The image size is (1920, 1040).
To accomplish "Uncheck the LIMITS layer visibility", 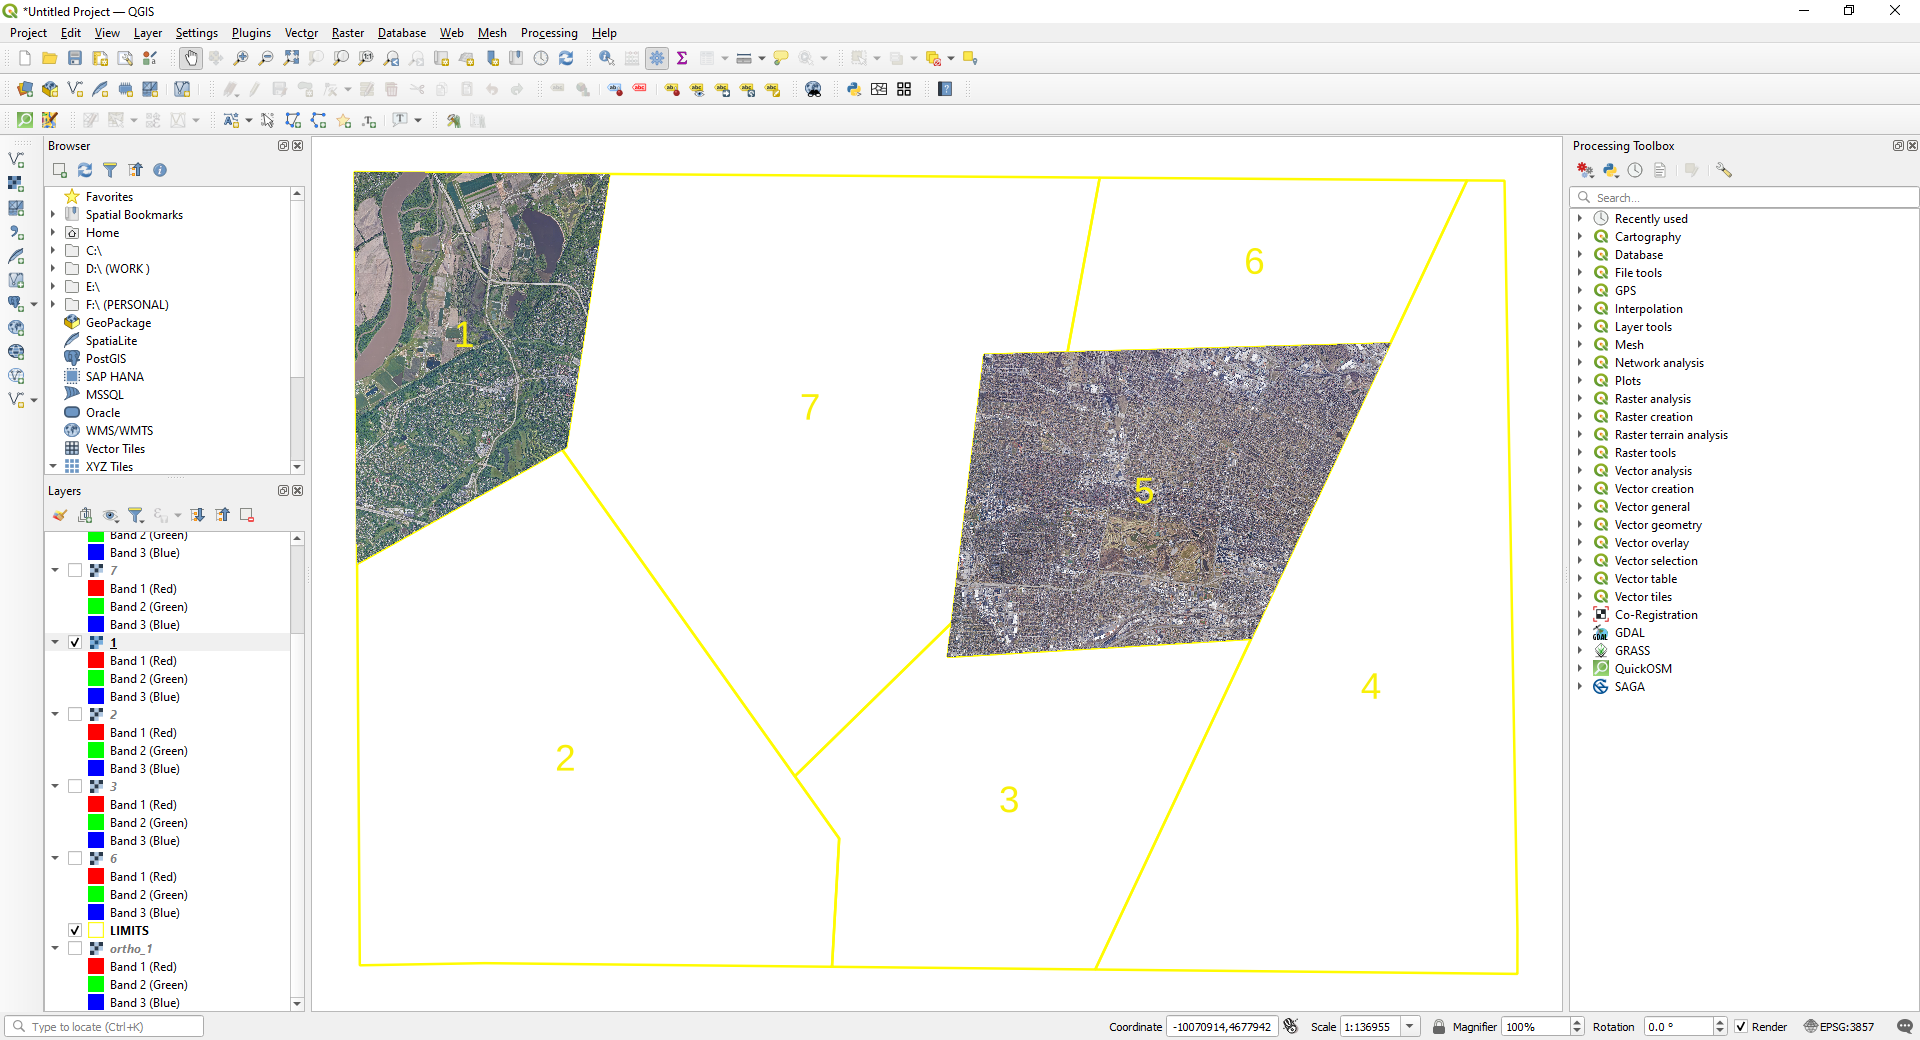I will [x=75, y=930].
